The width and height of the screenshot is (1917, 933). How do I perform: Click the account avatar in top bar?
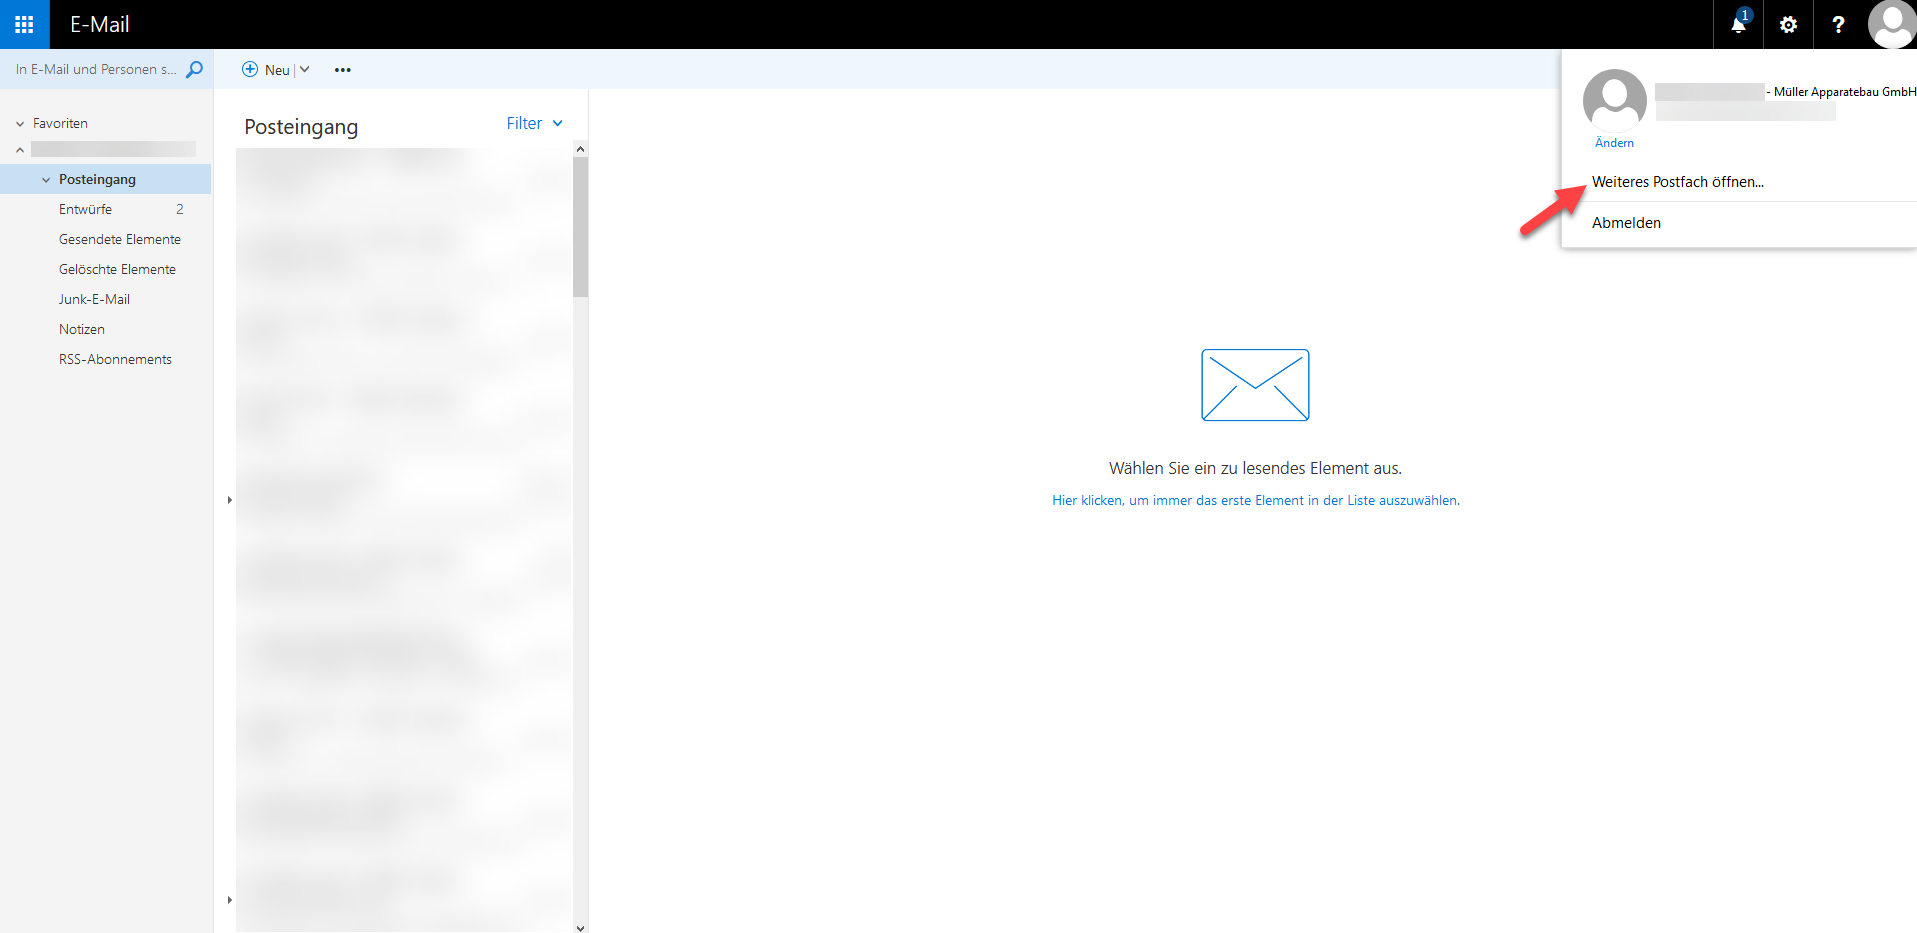click(1891, 24)
